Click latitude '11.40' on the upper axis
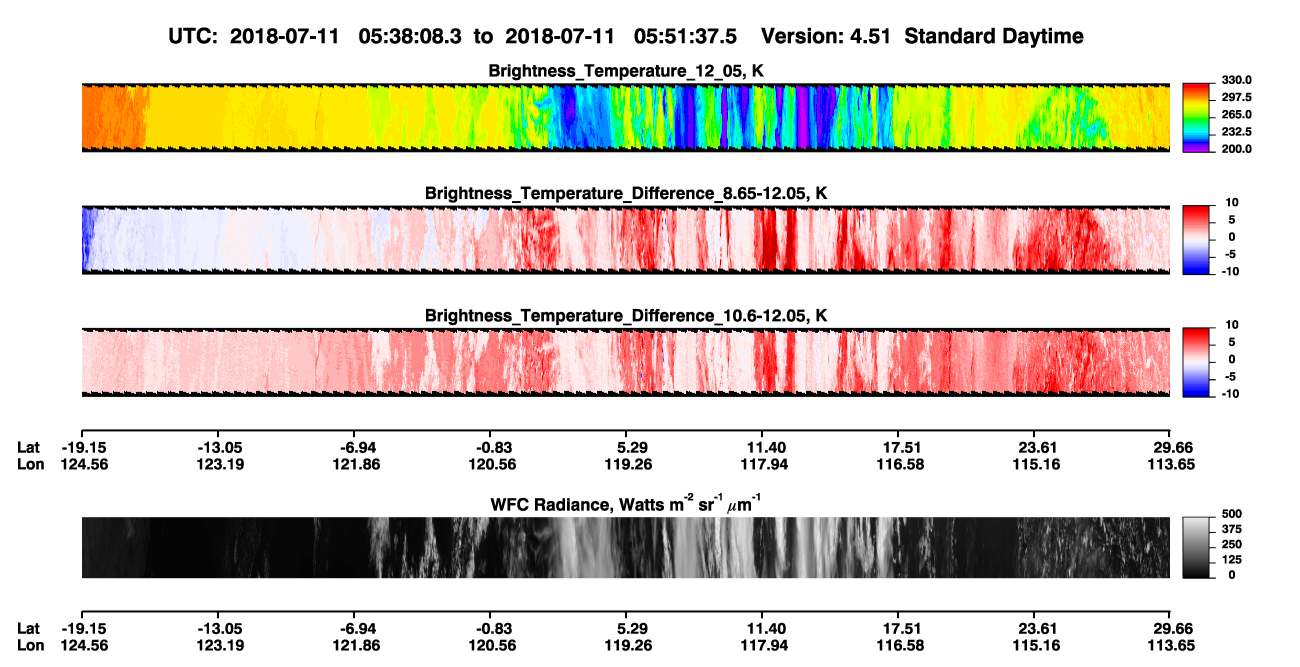Screen dimensions: 1300x667 point(762,448)
